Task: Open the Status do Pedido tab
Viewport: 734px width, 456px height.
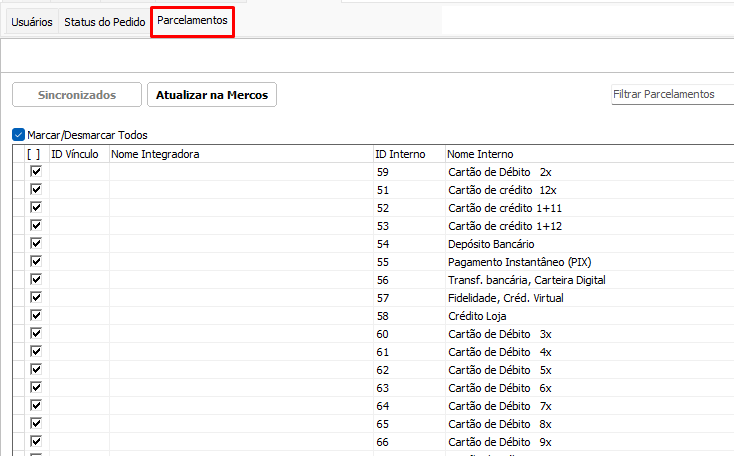Action: (x=104, y=21)
